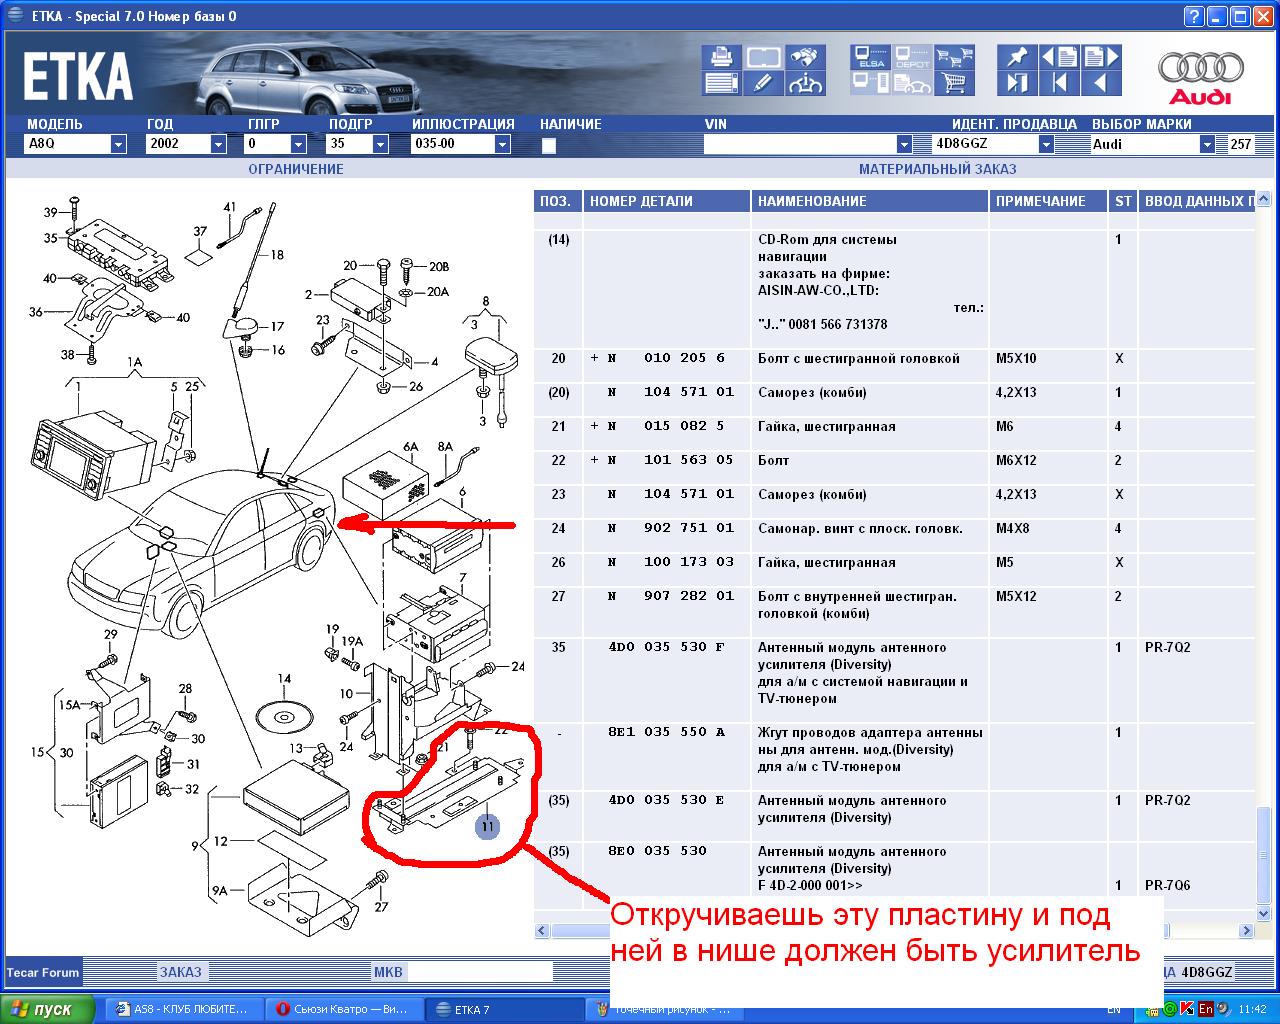The image size is (1280, 1024).
Task: Open the Windows пуск start button
Action: (47, 1009)
